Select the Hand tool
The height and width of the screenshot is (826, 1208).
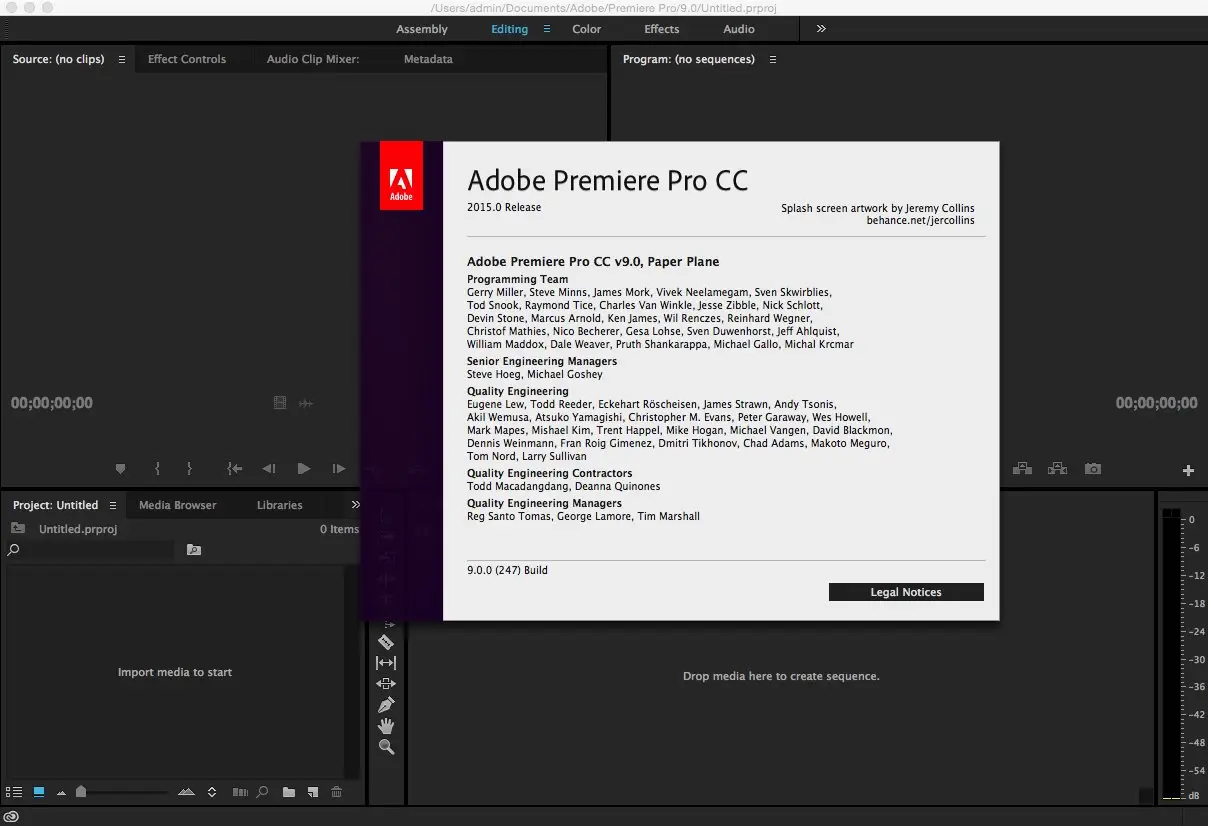(386, 726)
